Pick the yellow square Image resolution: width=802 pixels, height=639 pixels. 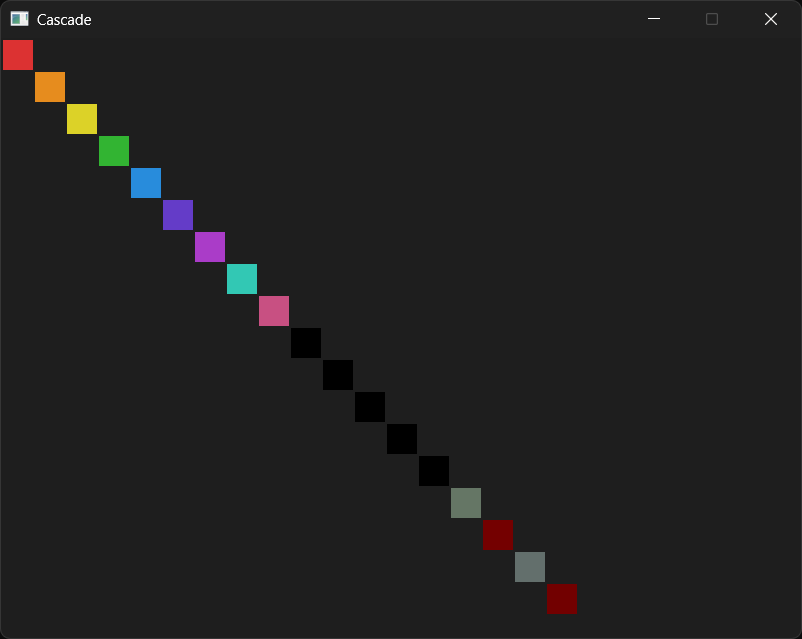(82, 119)
